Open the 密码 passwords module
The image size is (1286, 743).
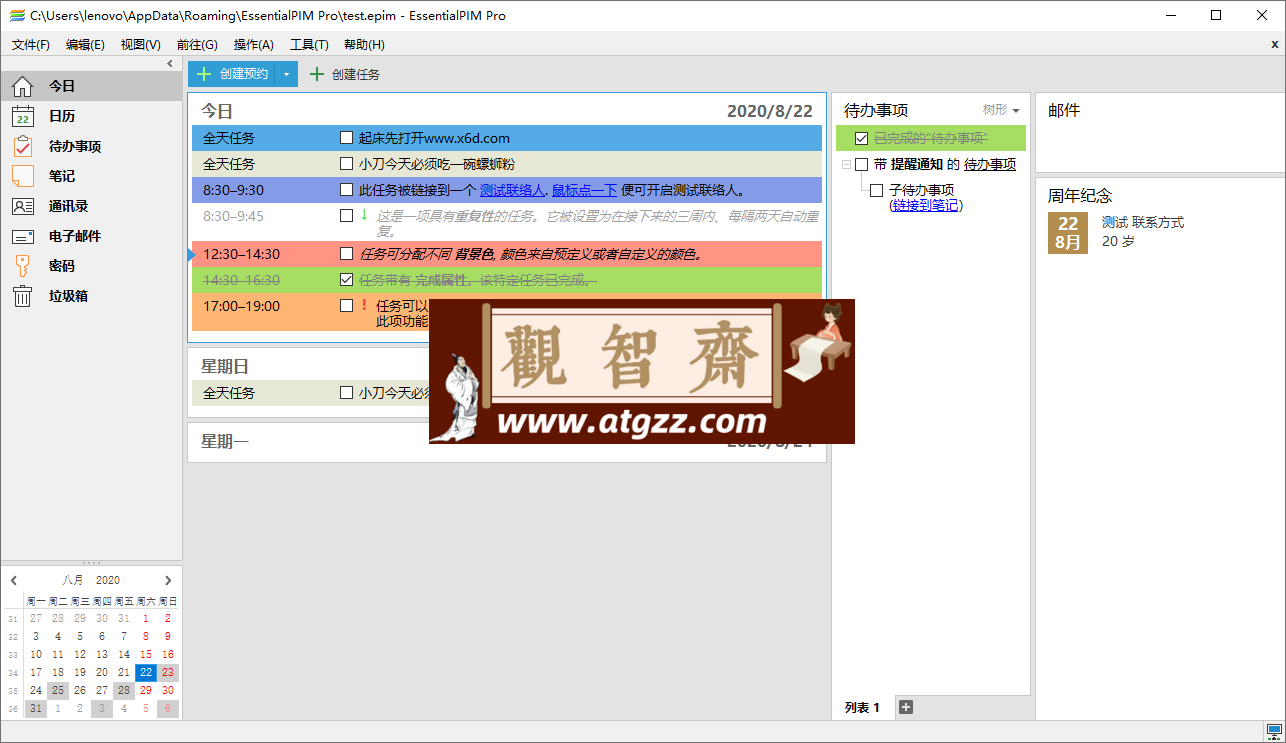tap(91, 266)
